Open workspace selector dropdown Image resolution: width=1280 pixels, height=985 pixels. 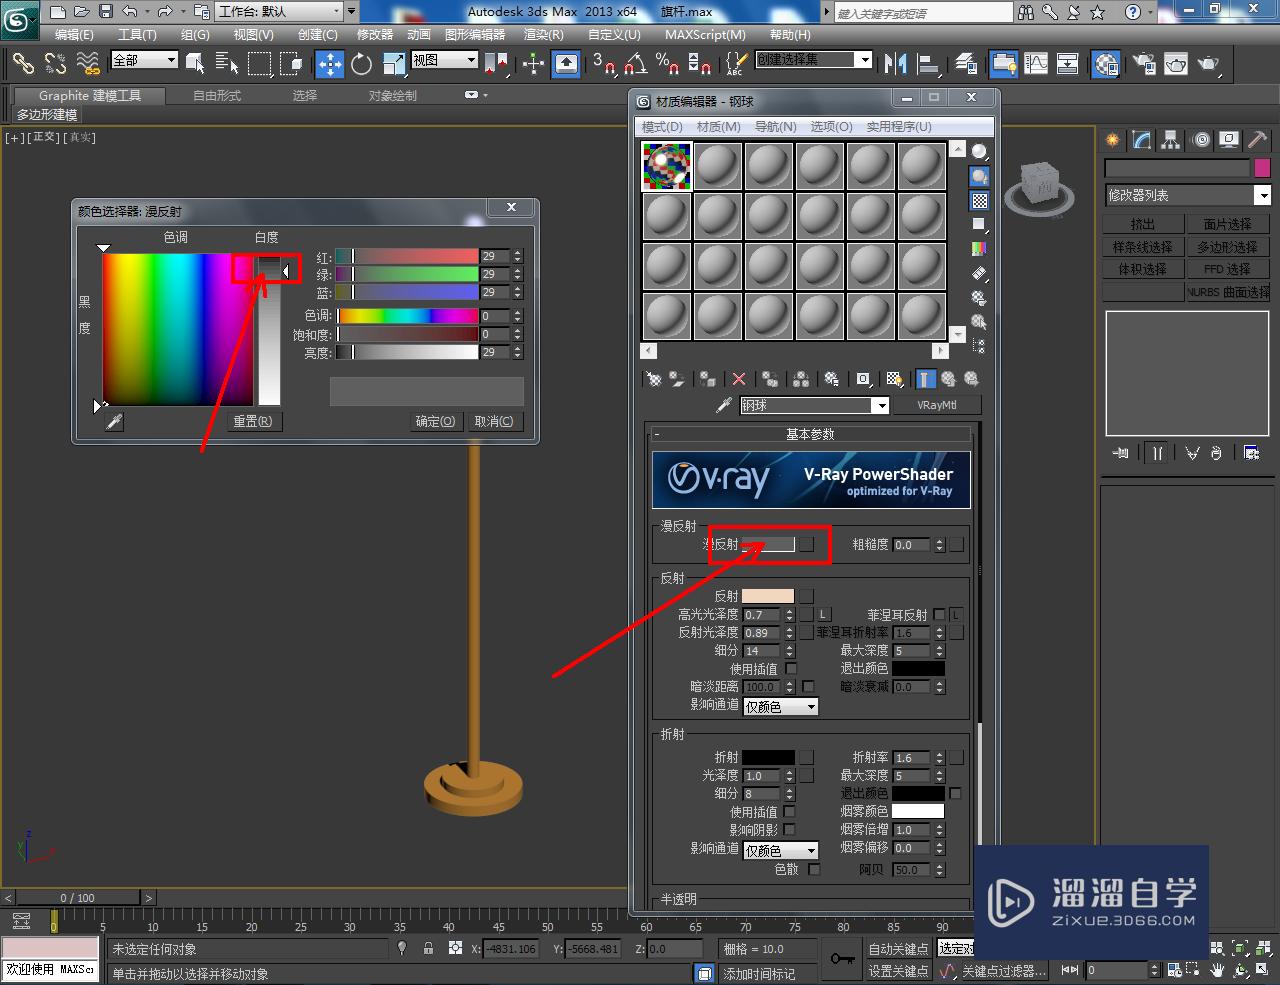(278, 12)
